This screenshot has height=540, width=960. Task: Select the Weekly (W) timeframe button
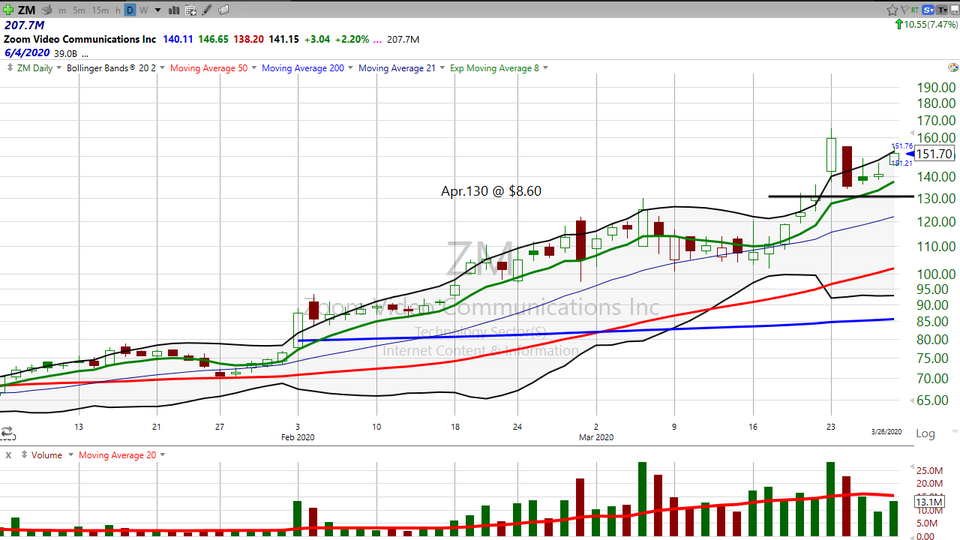click(143, 10)
